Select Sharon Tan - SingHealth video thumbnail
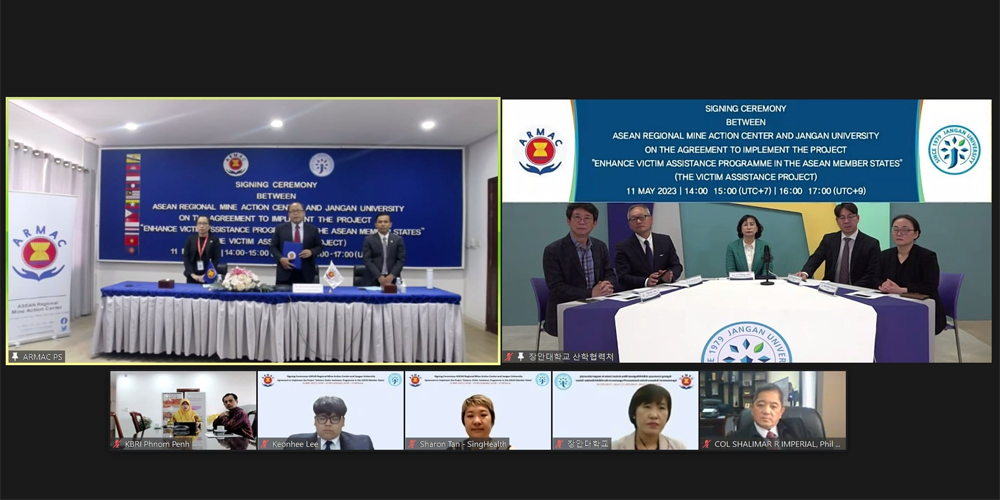The image size is (1000, 500). 477,405
